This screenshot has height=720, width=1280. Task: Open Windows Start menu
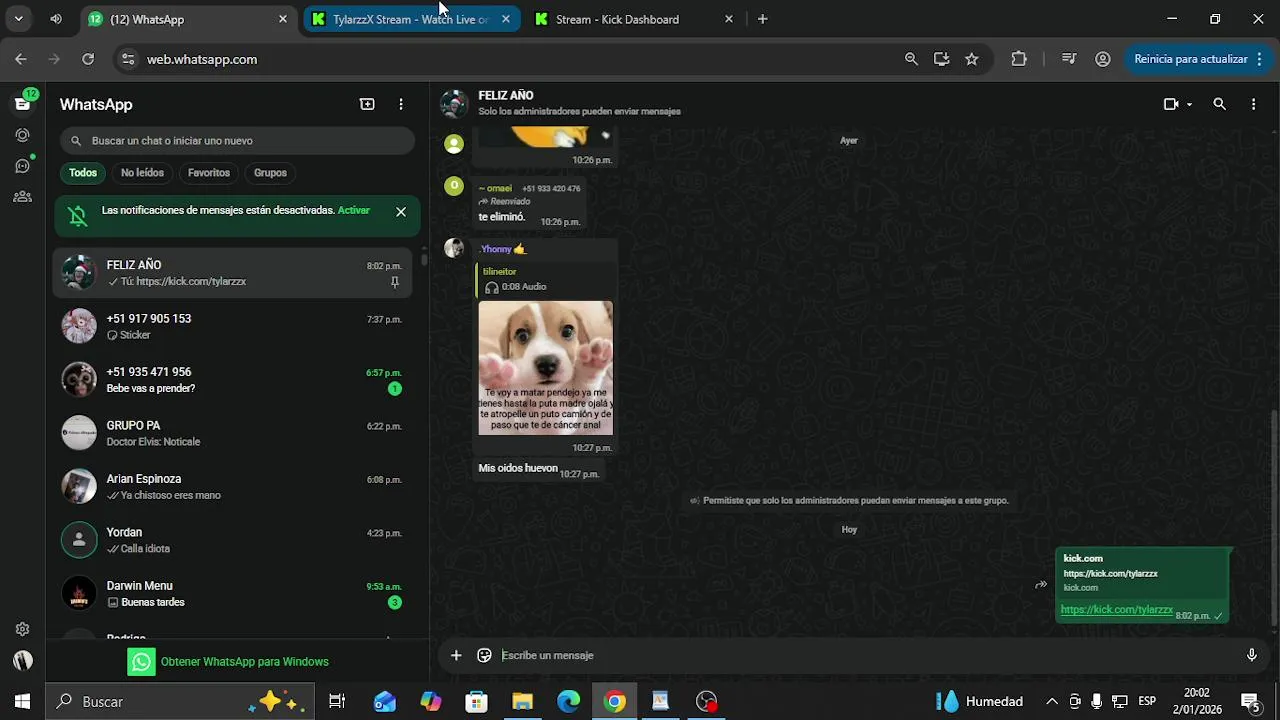click(x=22, y=701)
